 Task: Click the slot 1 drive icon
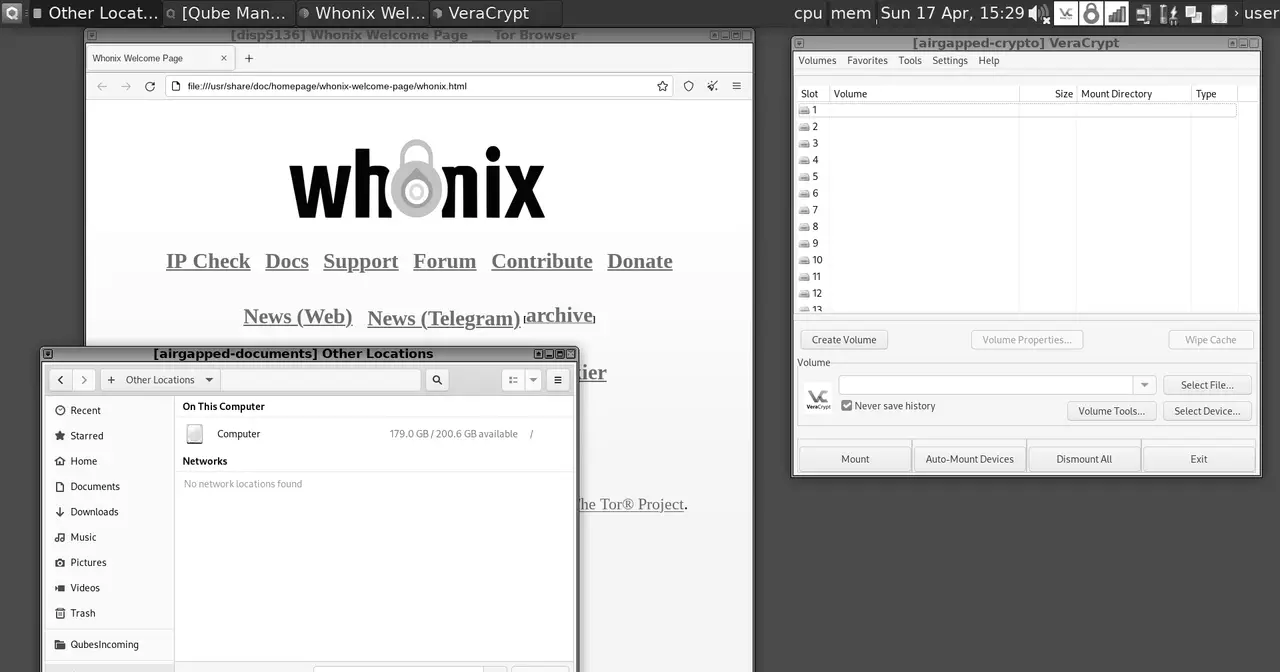click(804, 110)
